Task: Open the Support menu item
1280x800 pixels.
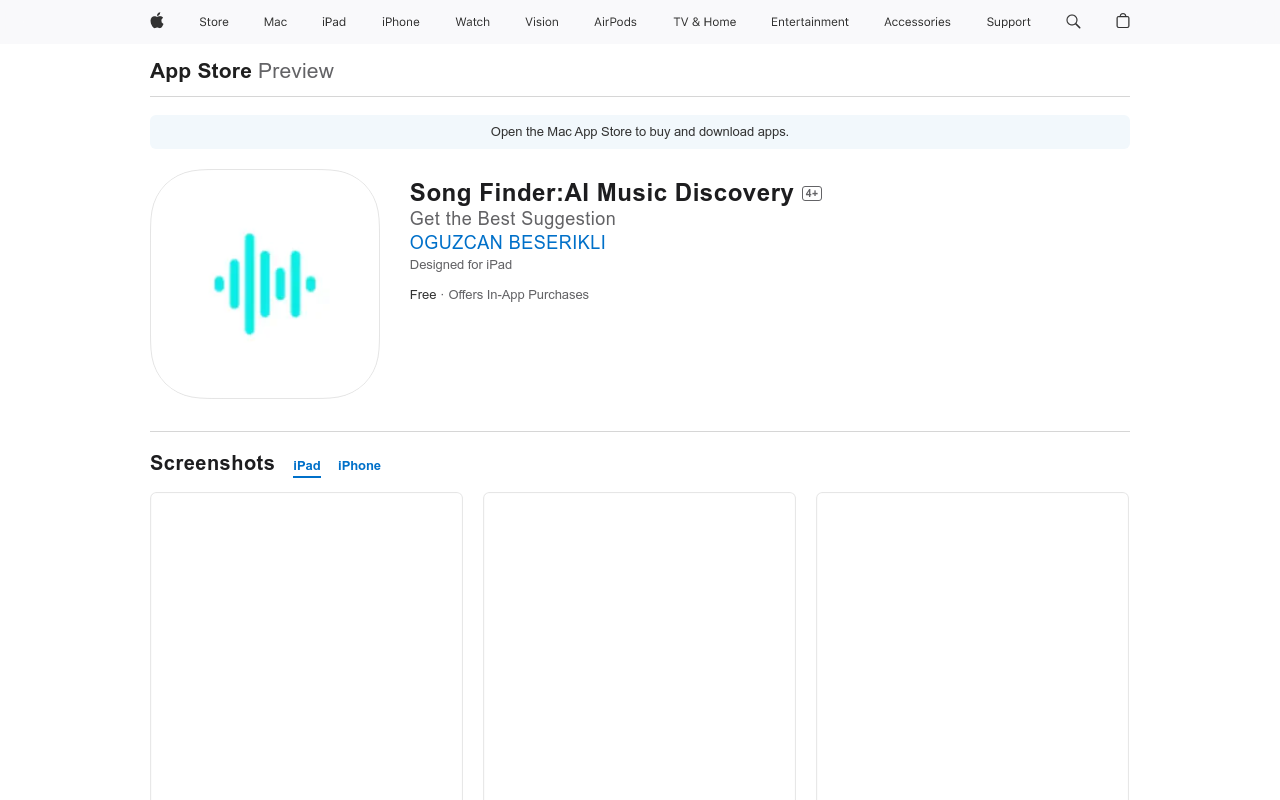Action: pyautogui.click(x=1008, y=22)
